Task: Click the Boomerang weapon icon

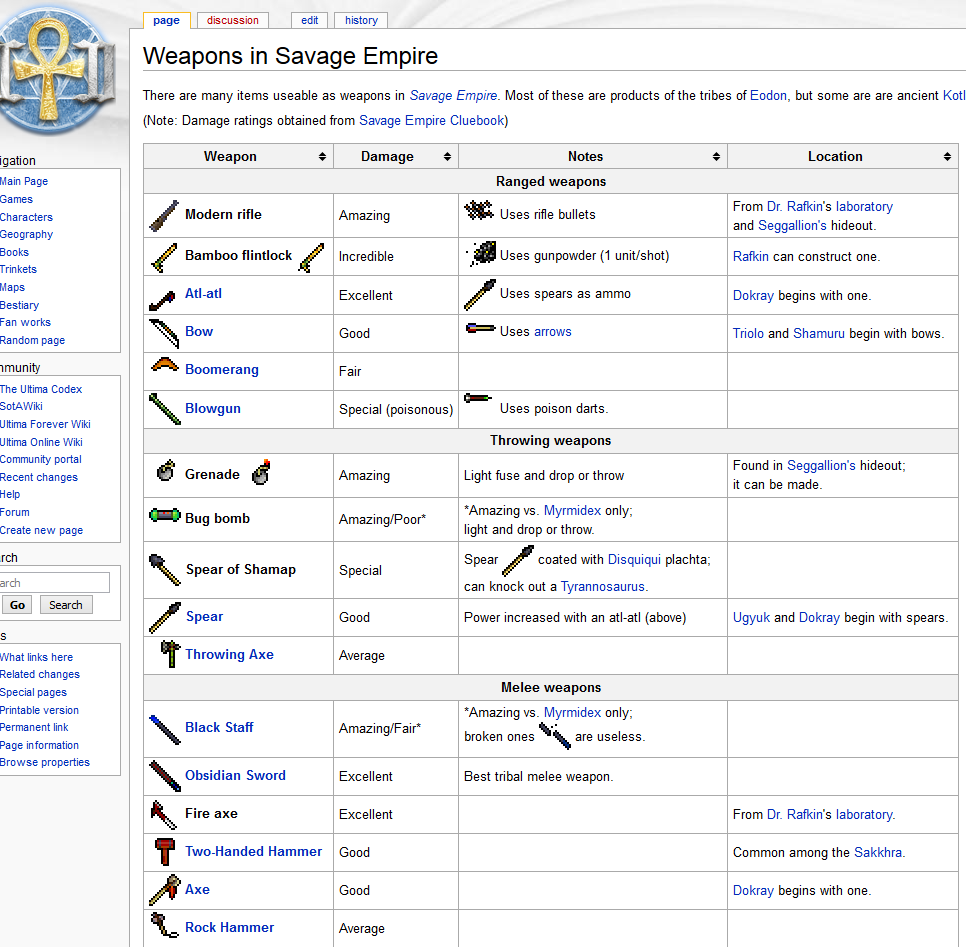Action: (164, 365)
